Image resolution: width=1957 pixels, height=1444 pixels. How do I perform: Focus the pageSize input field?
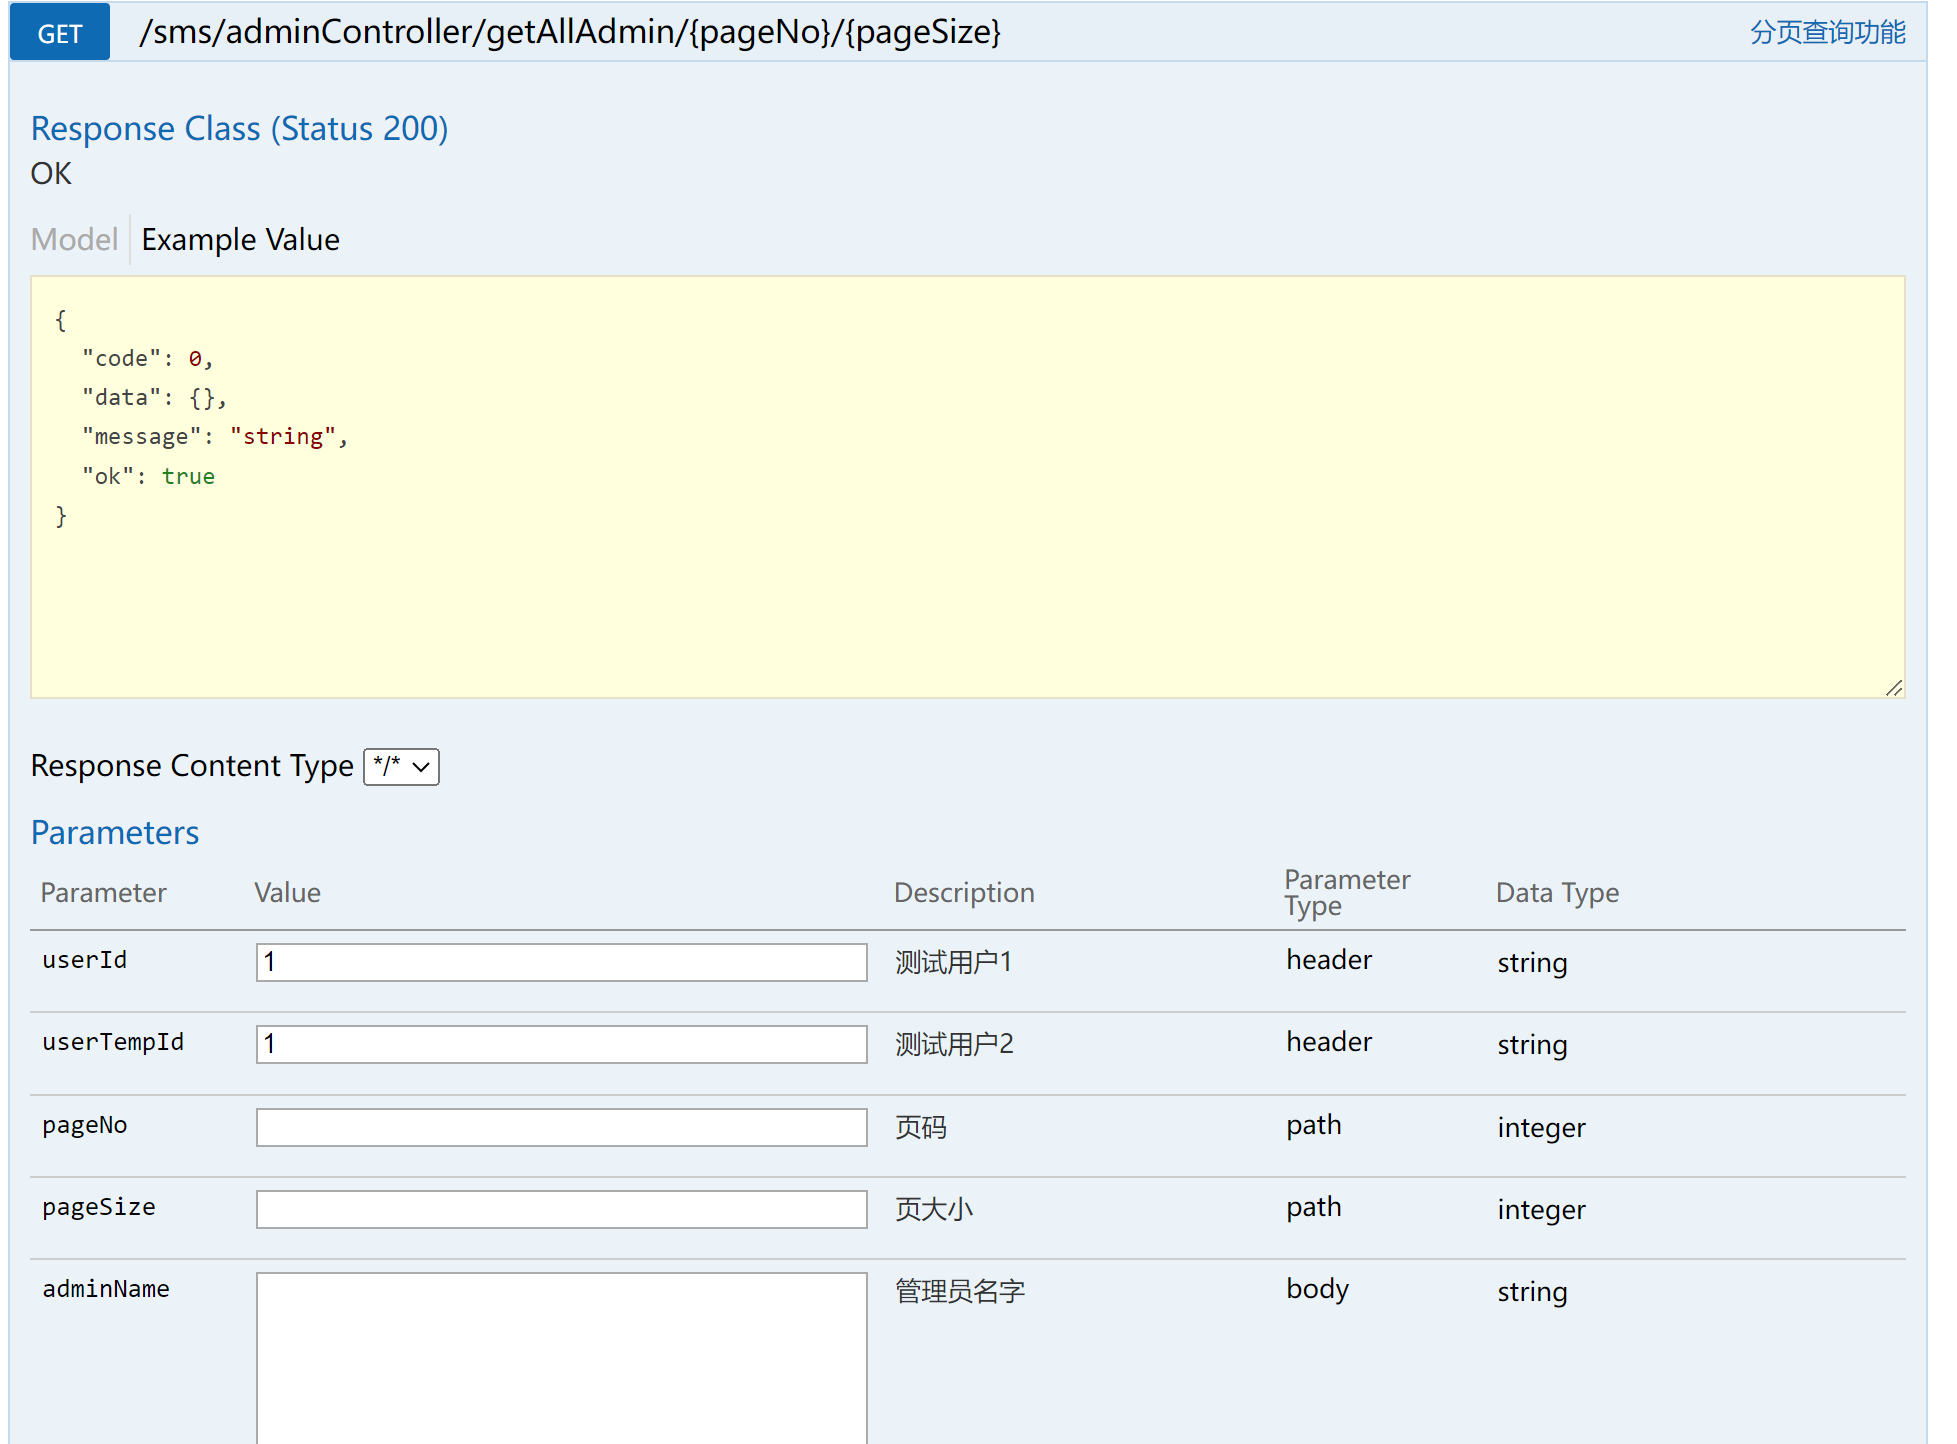click(x=562, y=1209)
